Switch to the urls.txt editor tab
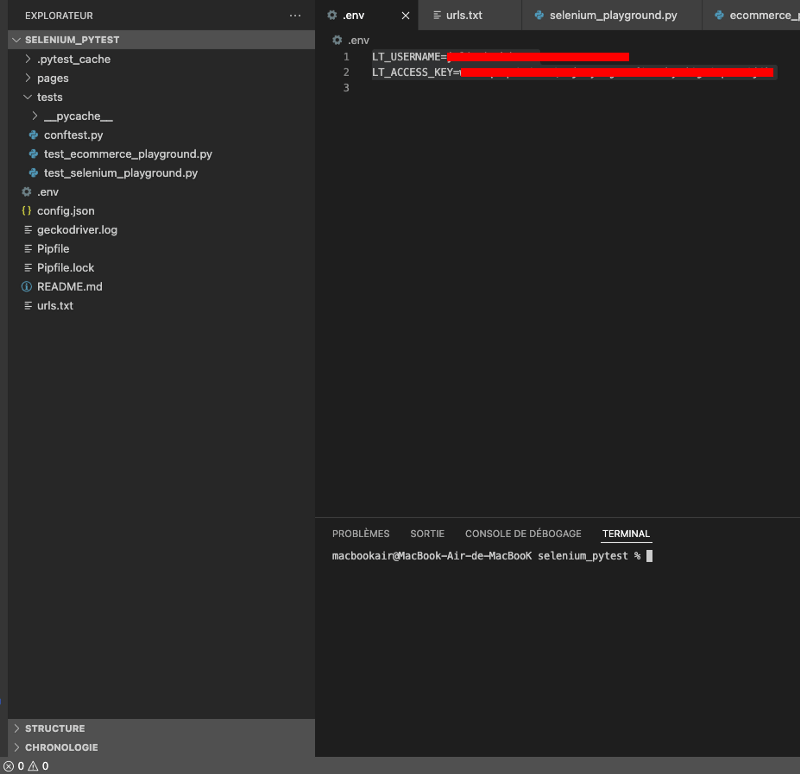Viewport: 800px width, 774px height. [x=467, y=15]
